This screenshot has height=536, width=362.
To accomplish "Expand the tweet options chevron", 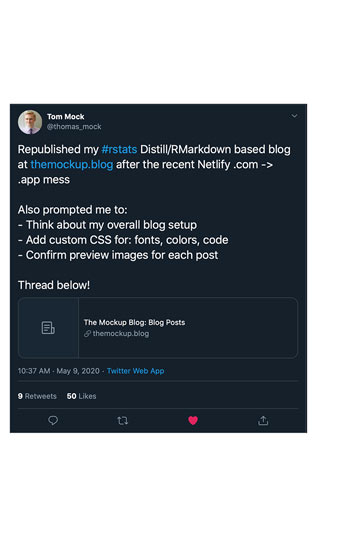I will [x=294, y=116].
